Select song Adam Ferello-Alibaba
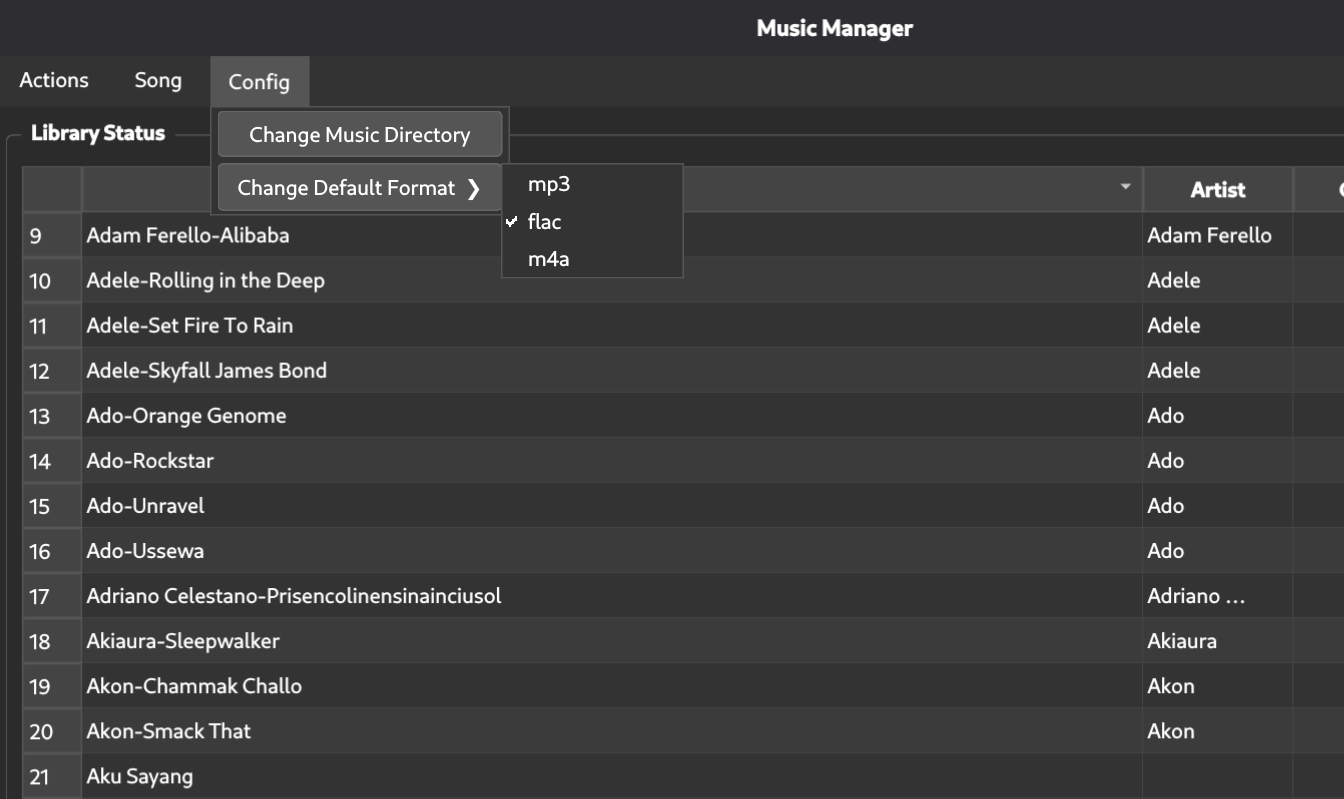The image size is (1344, 799). click(x=188, y=236)
